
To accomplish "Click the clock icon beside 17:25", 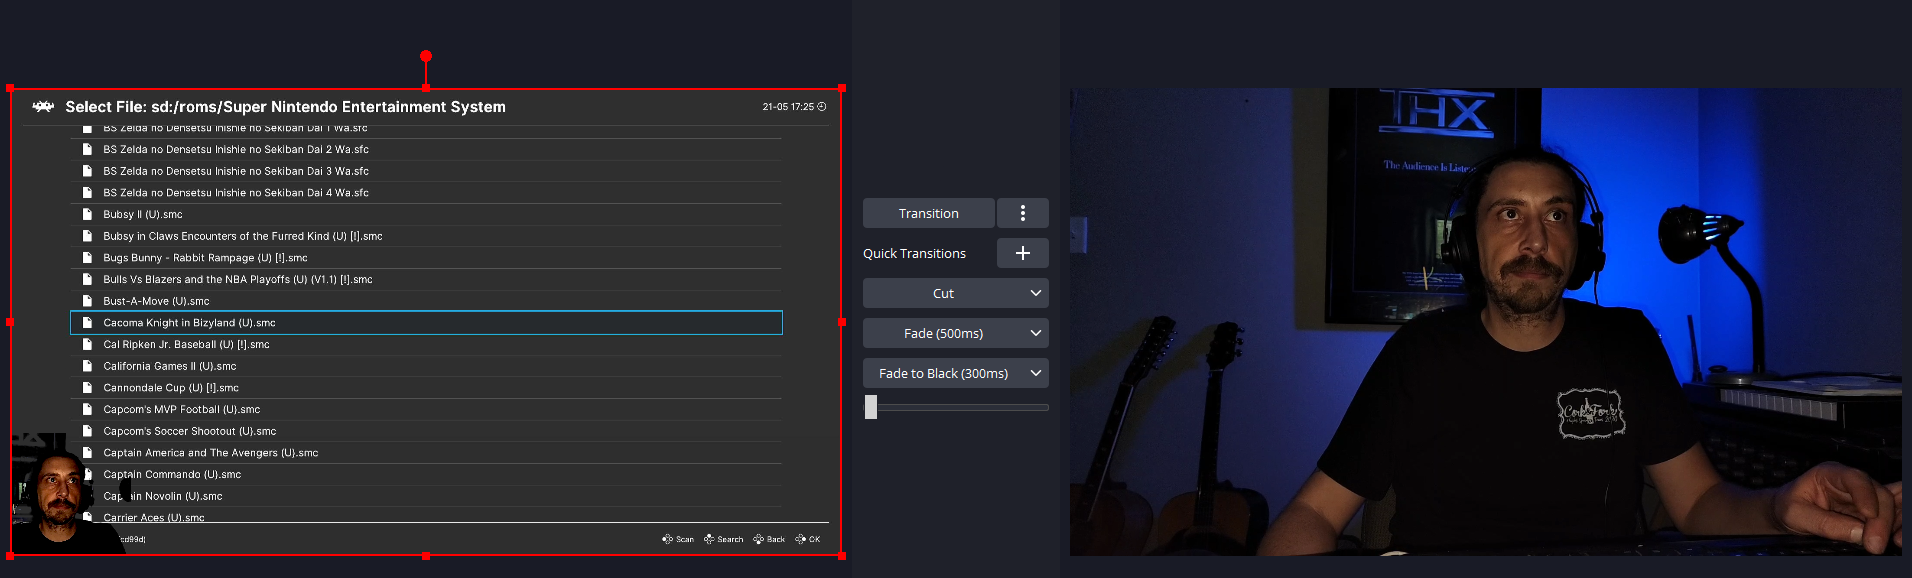I will (822, 106).
